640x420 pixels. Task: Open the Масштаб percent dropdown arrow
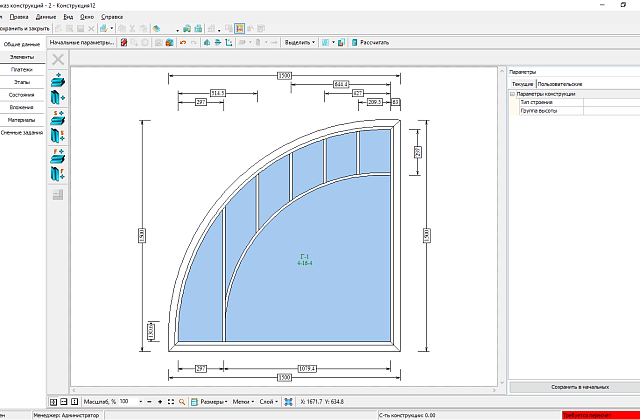141,402
